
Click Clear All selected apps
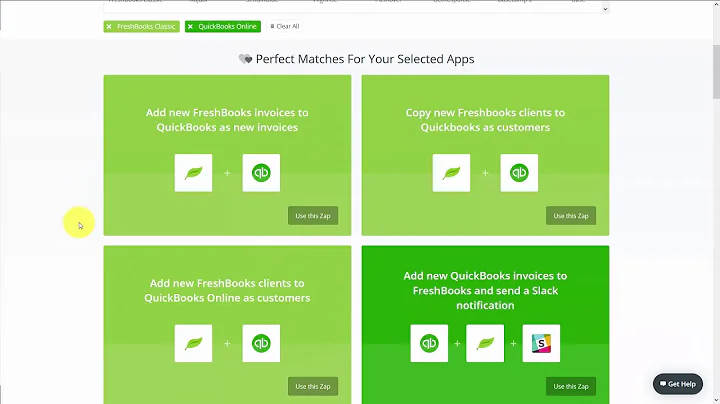(285, 27)
